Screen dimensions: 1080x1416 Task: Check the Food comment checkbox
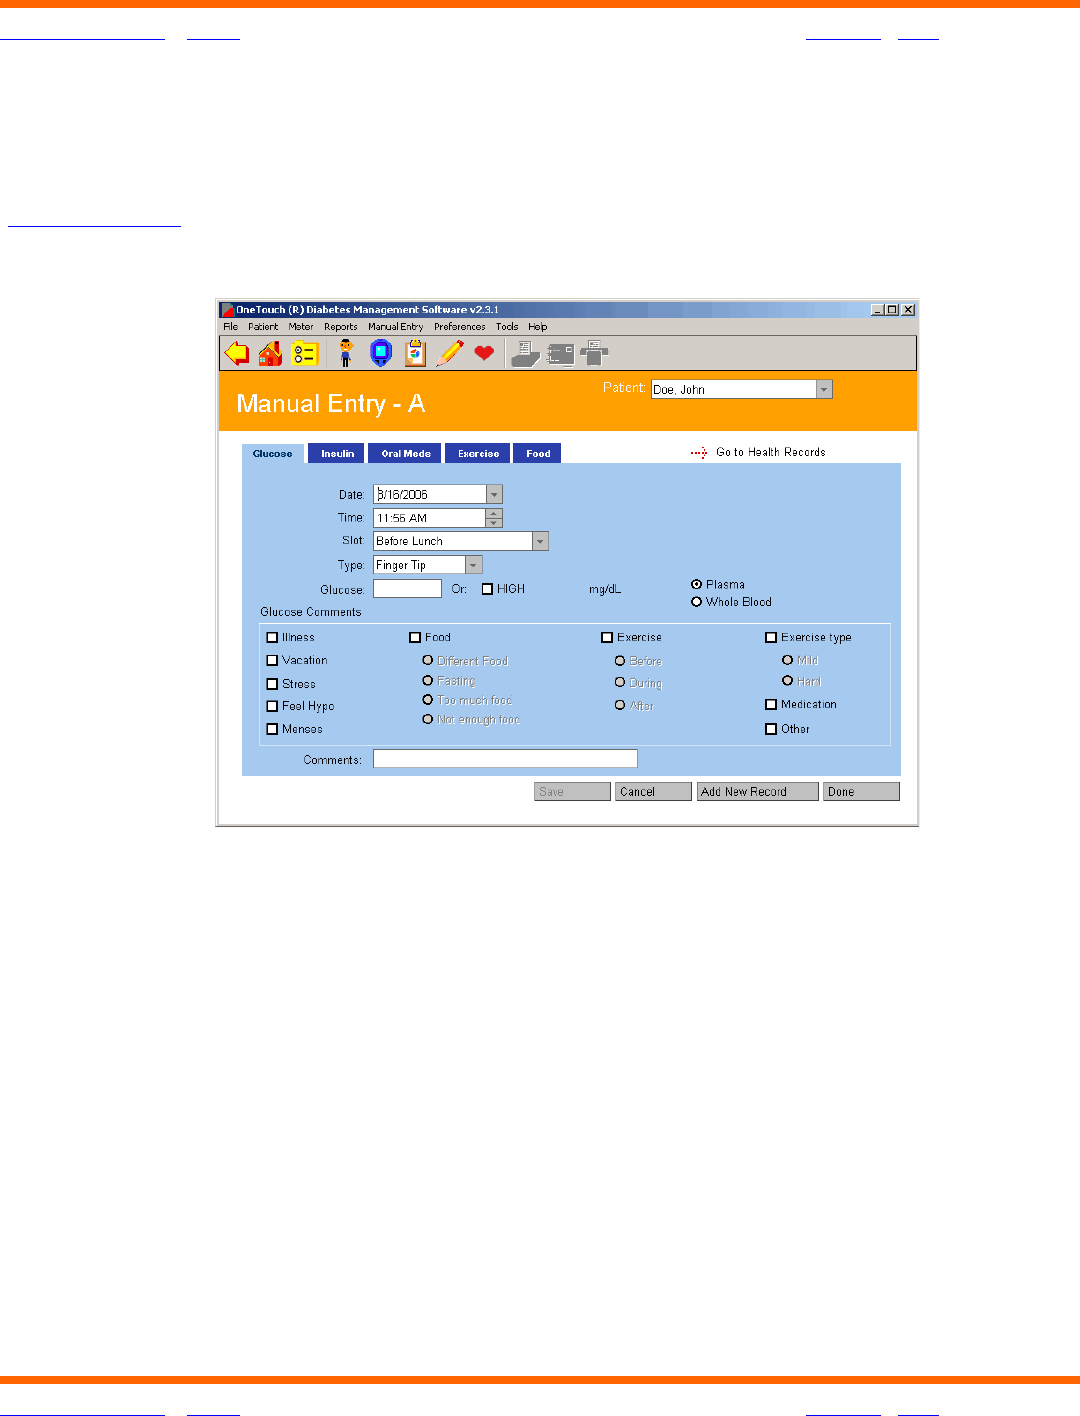coord(415,637)
